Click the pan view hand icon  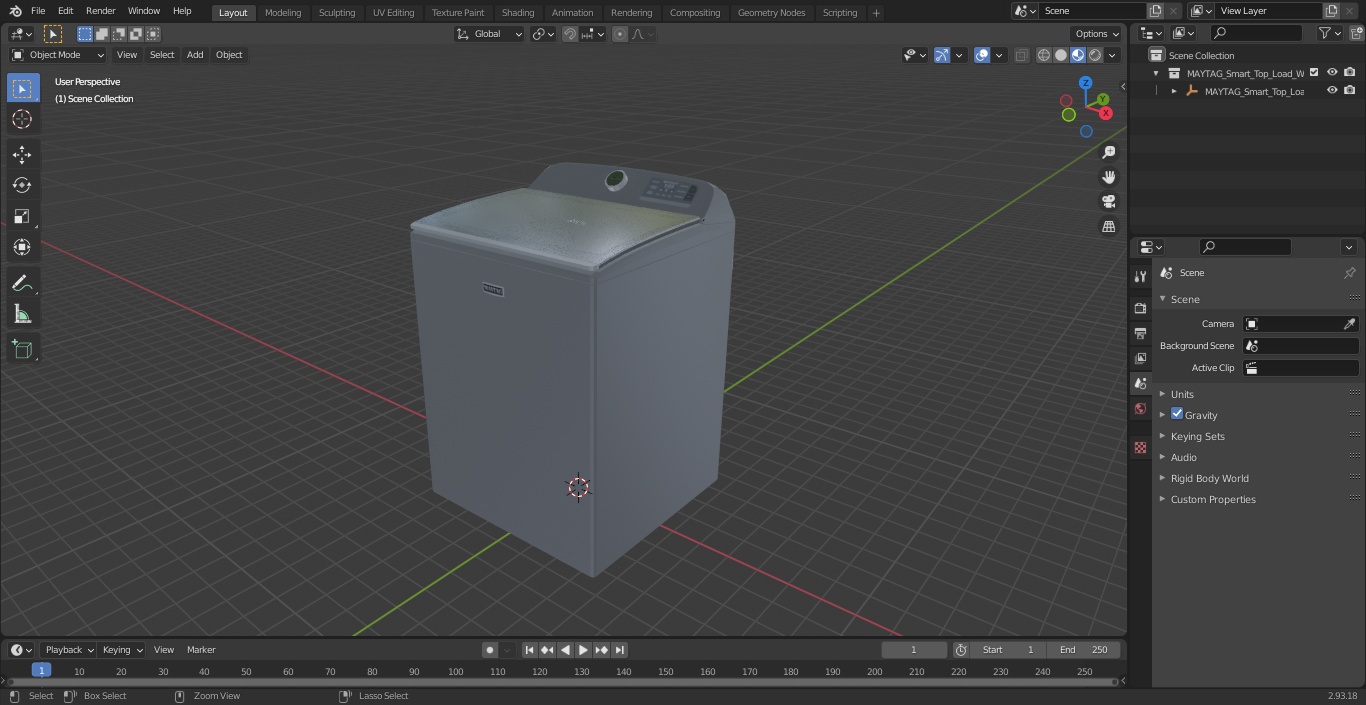click(1109, 177)
